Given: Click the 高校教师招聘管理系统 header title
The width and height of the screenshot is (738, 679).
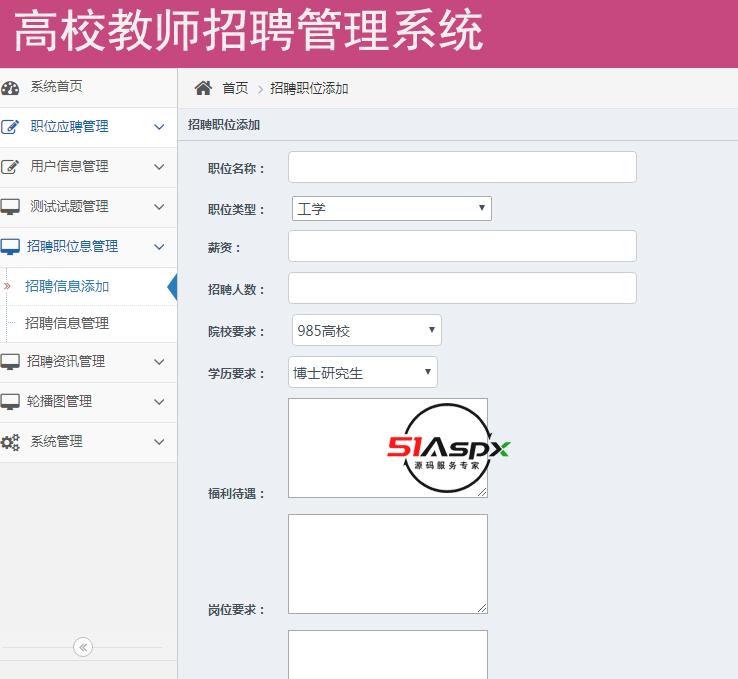Looking at the screenshot, I should pyautogui.click(x=249, y=31).
